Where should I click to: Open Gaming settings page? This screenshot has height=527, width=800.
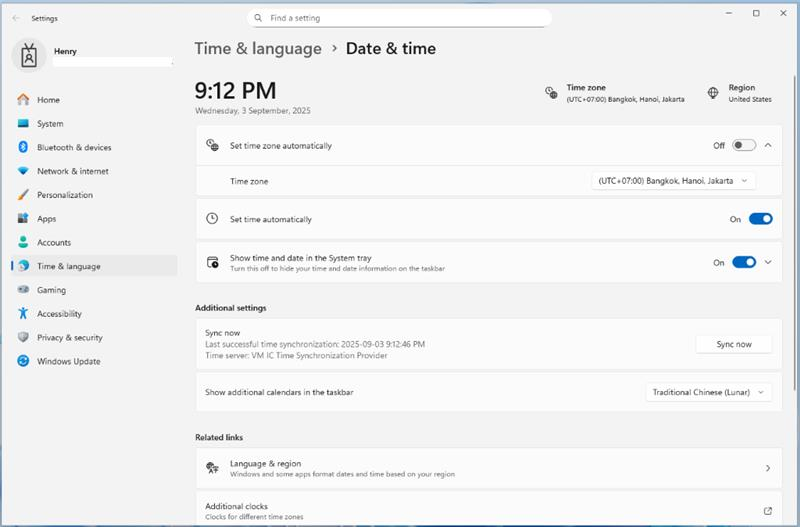pyautogui.click(x=94, y=289)
